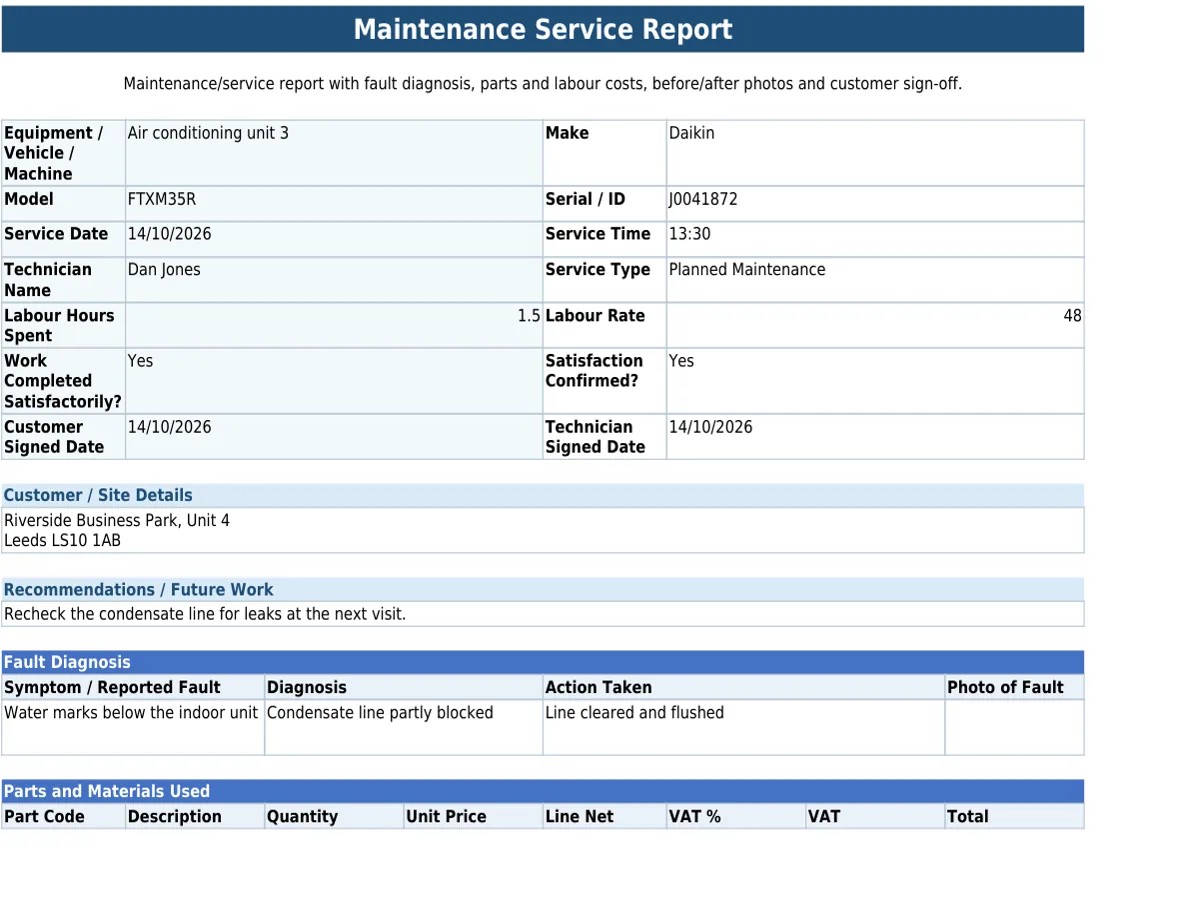This screenshot has height=900, width=1200.
Task: Click the 'Quantity' column header
Action: (x=334, y=816)
